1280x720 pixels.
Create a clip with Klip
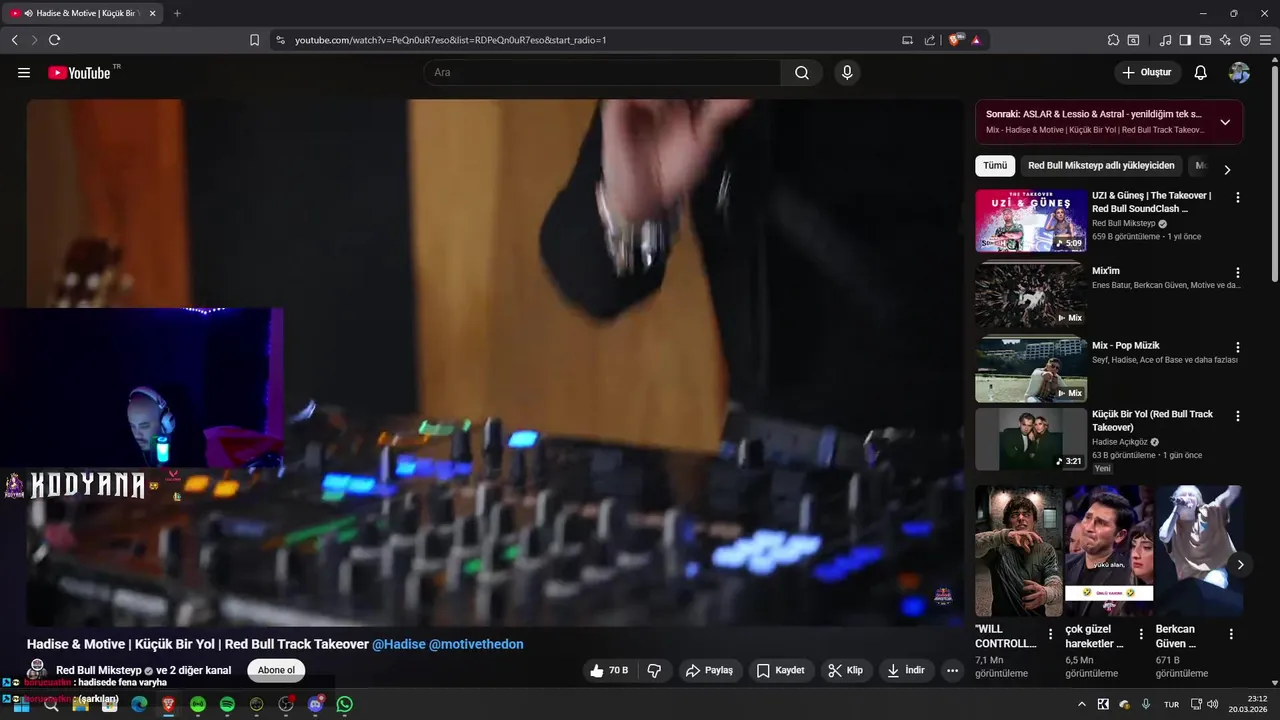coord(846,670)
